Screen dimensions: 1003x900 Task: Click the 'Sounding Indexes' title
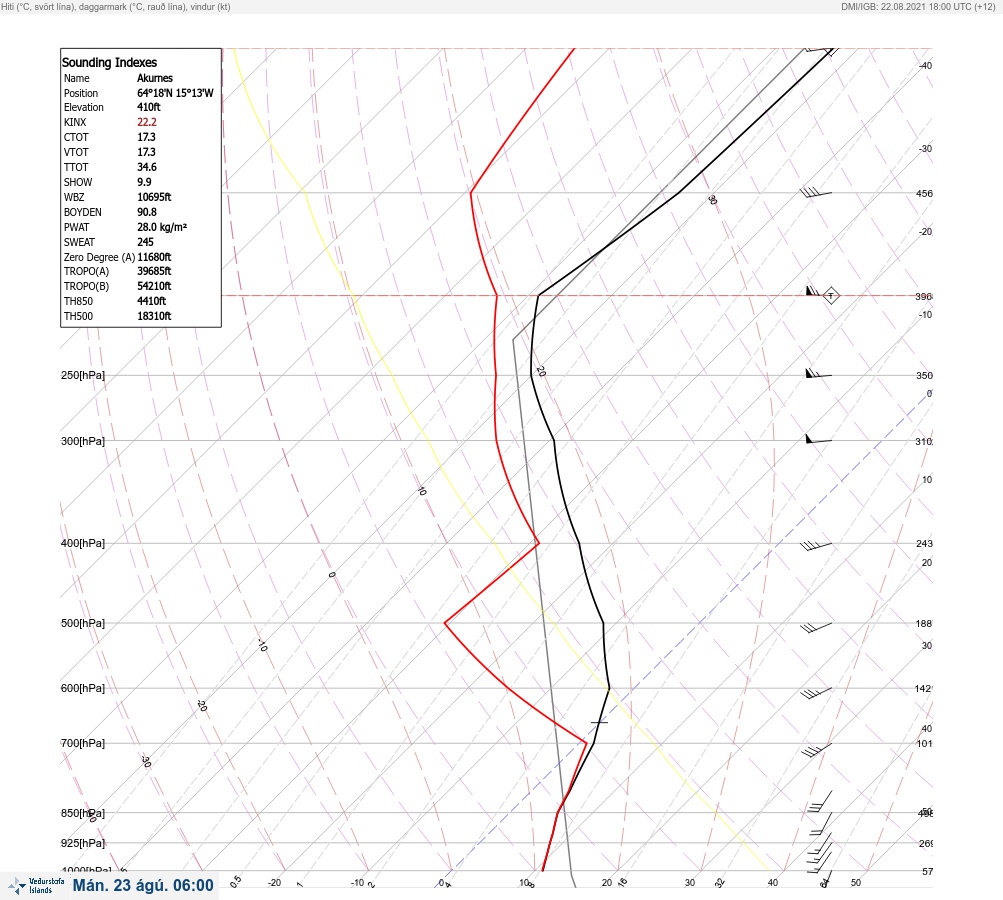[x=109, y=62]
